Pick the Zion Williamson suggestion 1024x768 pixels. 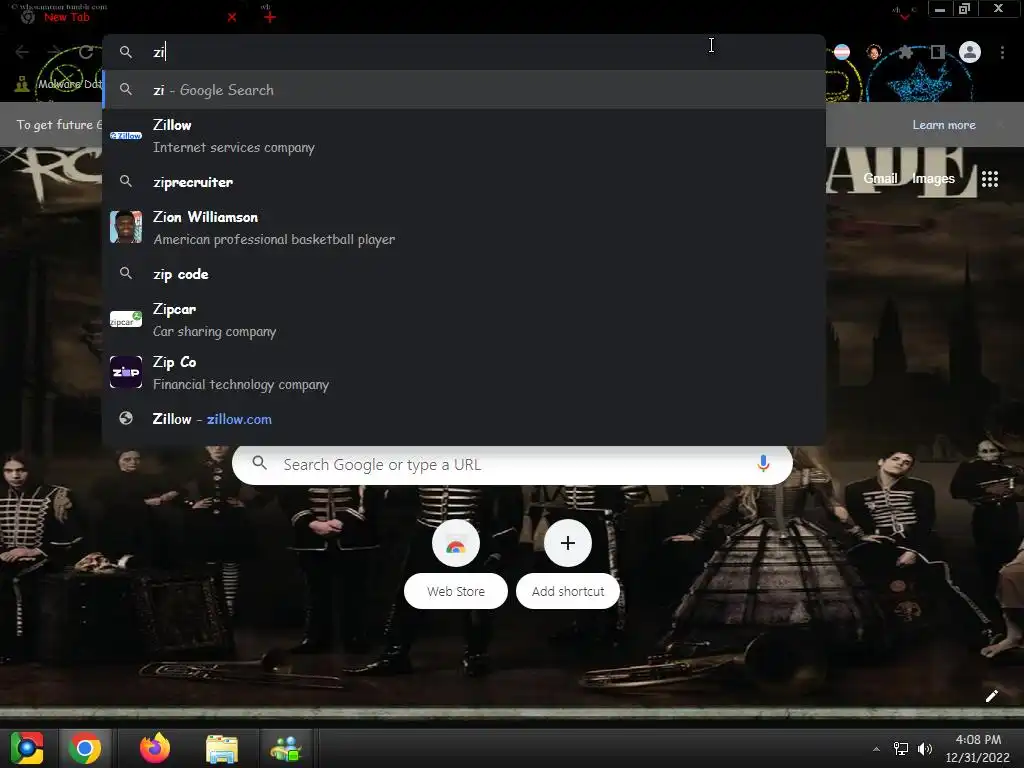coord(464,228)
